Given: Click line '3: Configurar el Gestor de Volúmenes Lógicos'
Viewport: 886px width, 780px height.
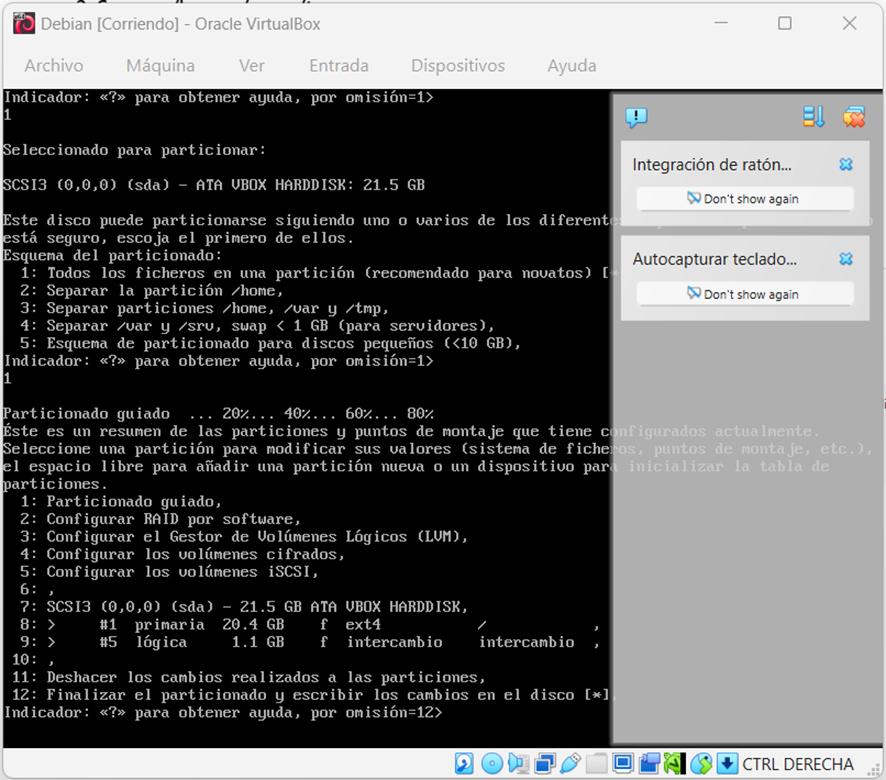Looking at the screenshot, I should tap(244, 536).
